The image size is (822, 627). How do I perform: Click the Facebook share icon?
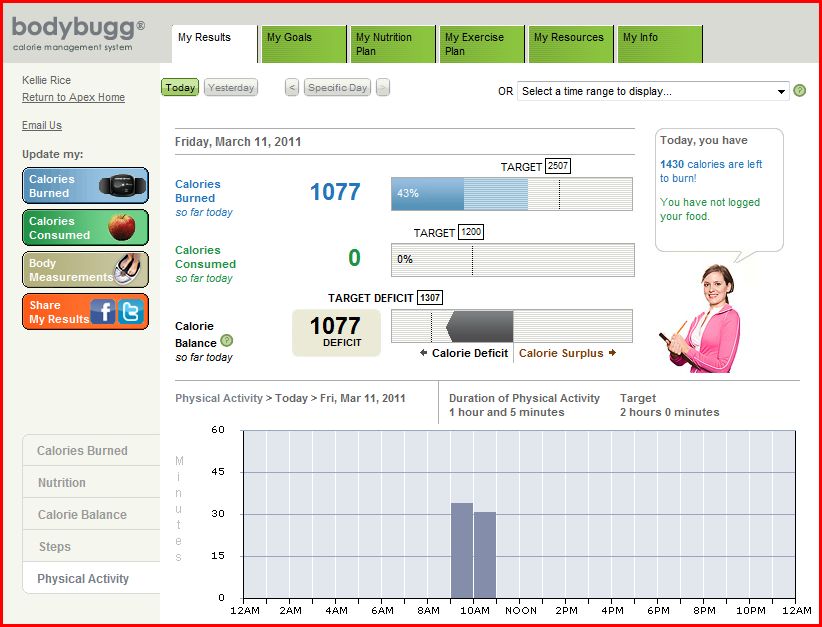pyautogui.click(x=103, y=312)
